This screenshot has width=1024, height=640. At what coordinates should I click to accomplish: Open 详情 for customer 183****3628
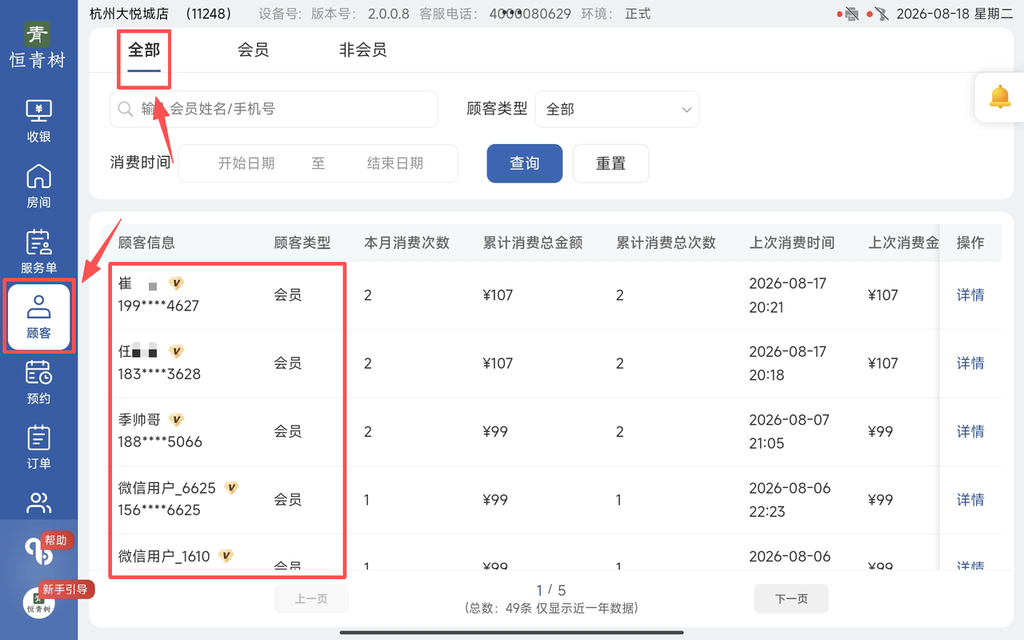[970, 363]
